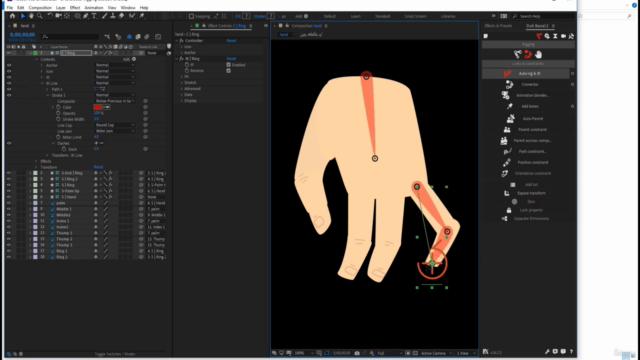The height and width of the screenshot is (360, 640).
Task: Expand the Transform : IK Line group
Action: coord(47,155)
